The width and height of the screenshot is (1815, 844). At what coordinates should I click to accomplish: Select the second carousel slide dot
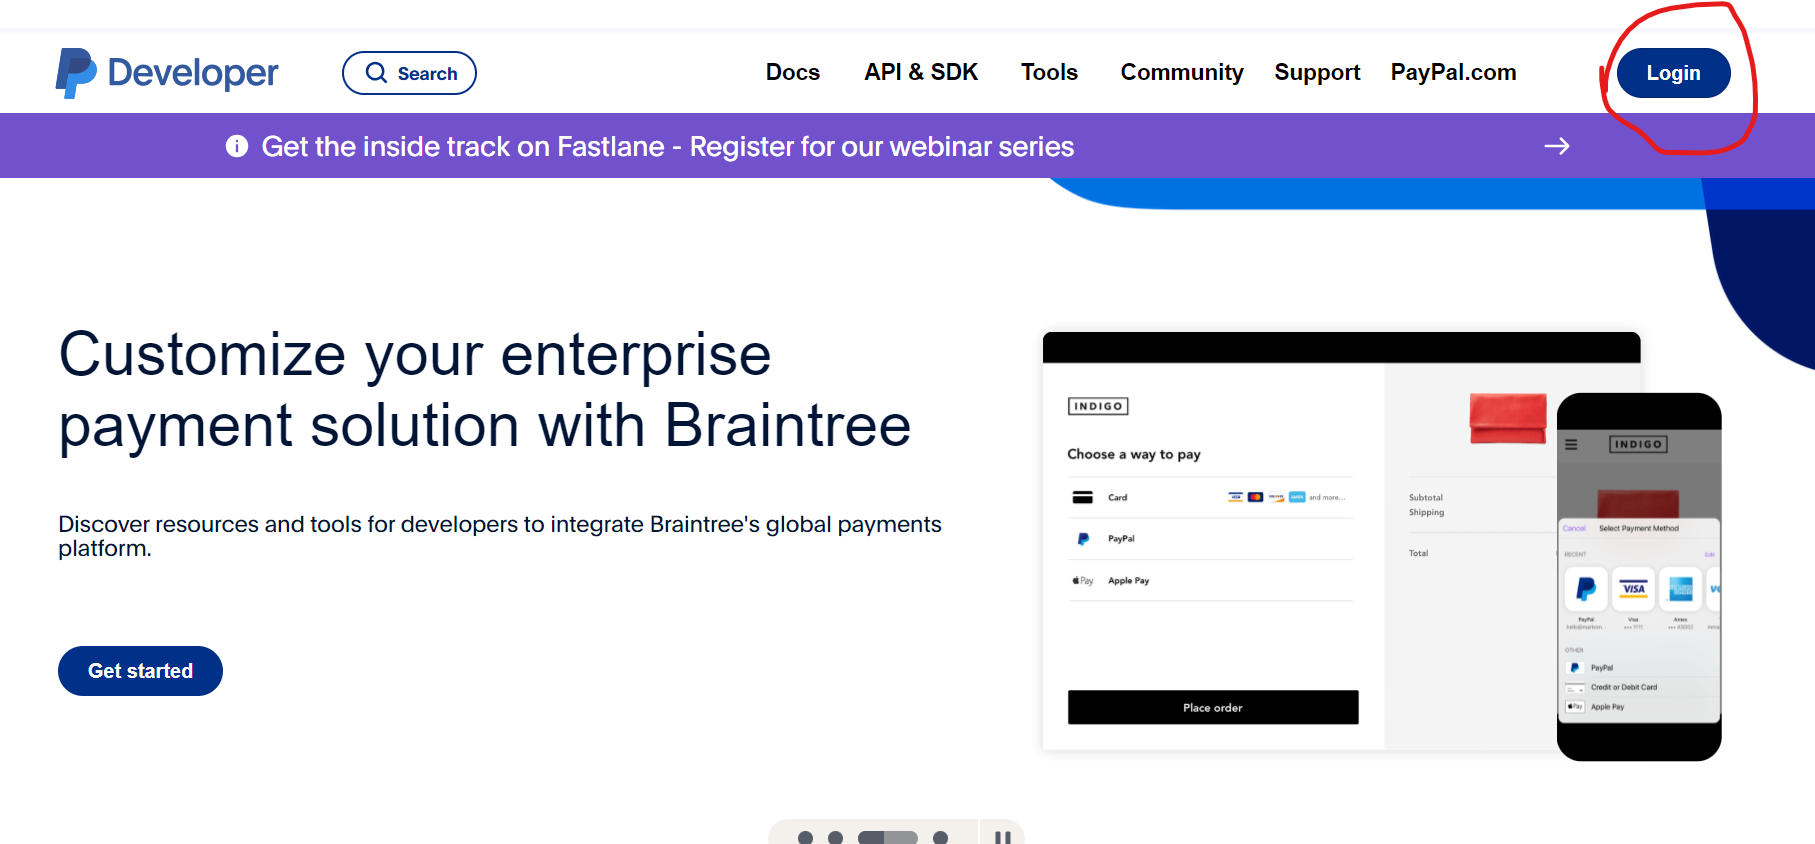tap(836, 838)
